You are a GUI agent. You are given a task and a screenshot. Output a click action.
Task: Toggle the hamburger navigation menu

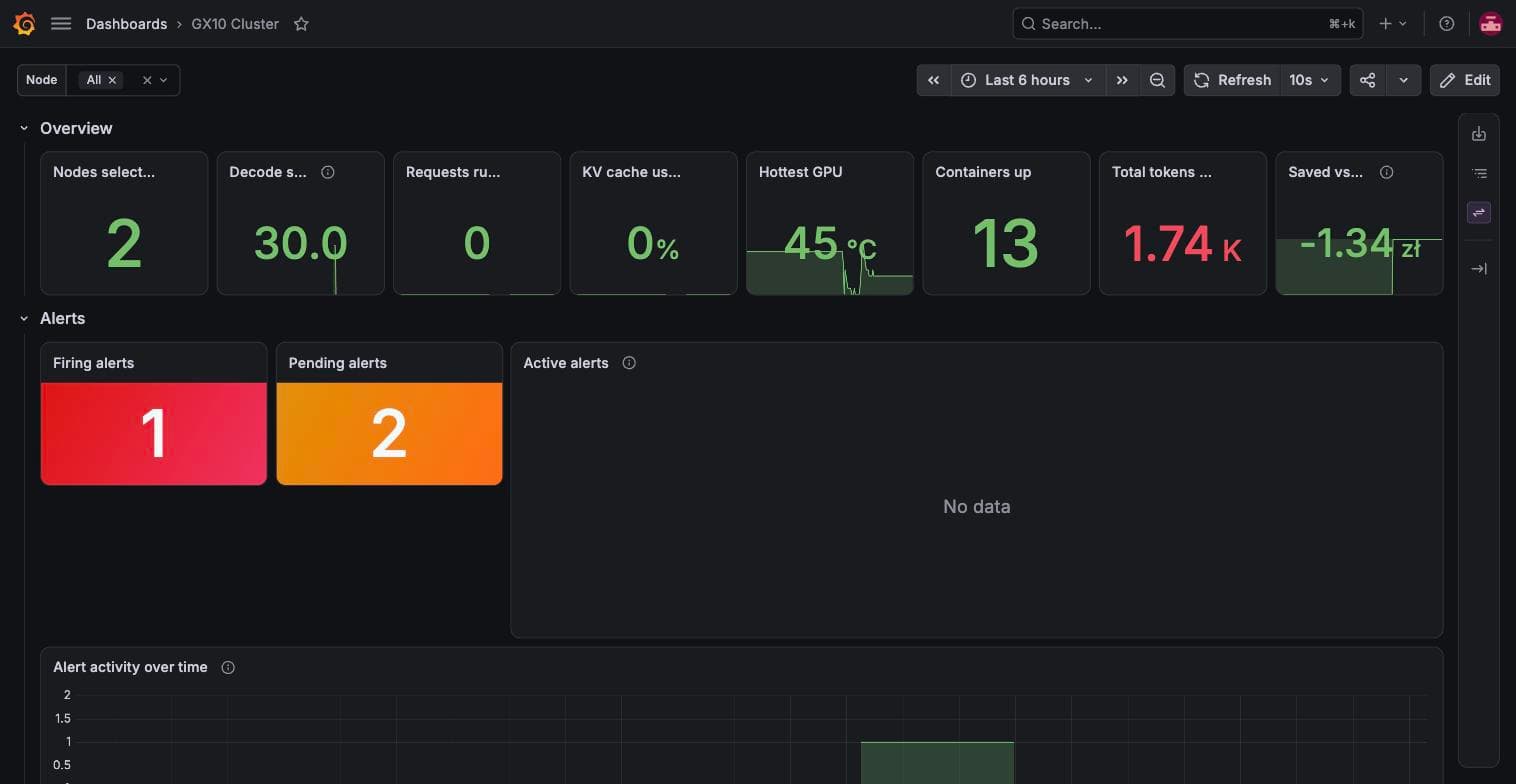point(61,24)
